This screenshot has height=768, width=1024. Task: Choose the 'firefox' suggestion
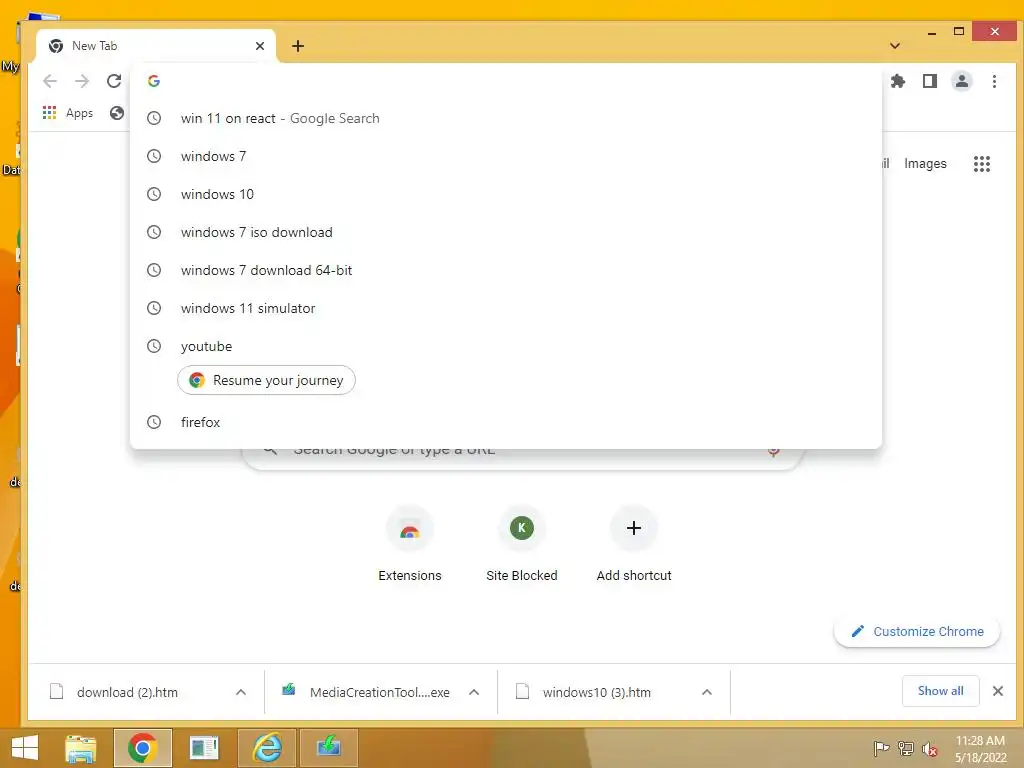click(506, 422)
